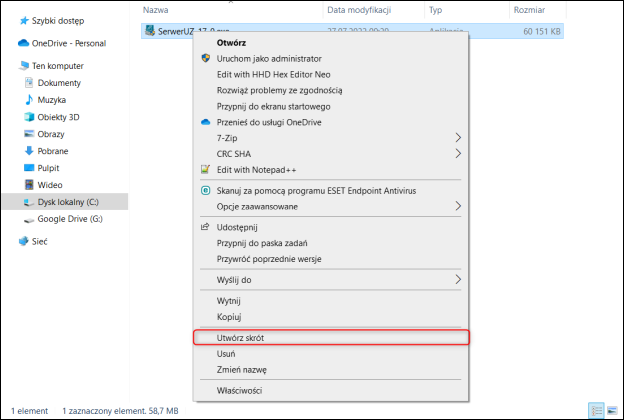Switch to large thumbnails view icon
This screenshot has height=420, width=624.
click(x=610, y=410)
